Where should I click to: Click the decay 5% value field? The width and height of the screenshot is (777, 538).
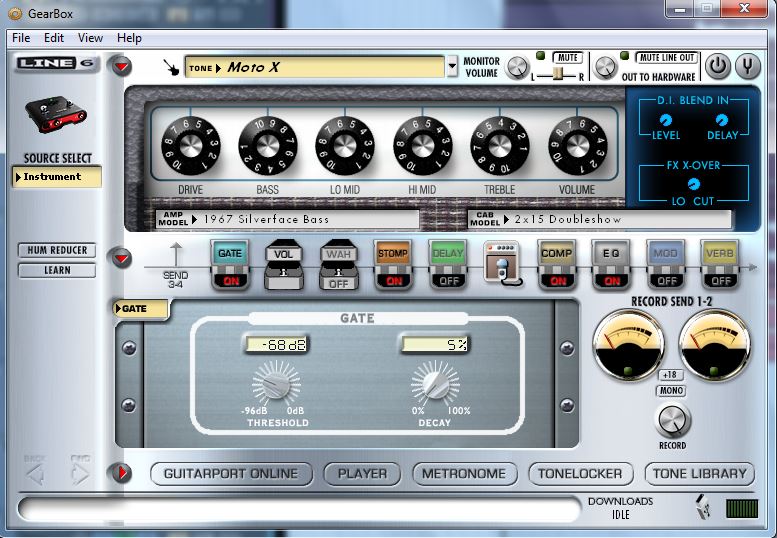pyautogui.click(x=435, y=344)
